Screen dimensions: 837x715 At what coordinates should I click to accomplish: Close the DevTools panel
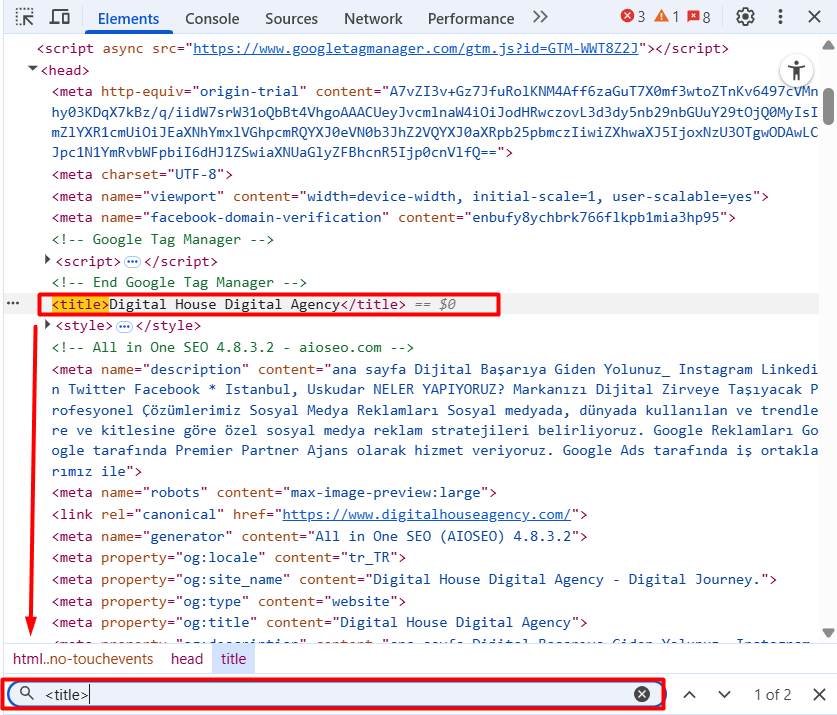(x=815, y=17)
